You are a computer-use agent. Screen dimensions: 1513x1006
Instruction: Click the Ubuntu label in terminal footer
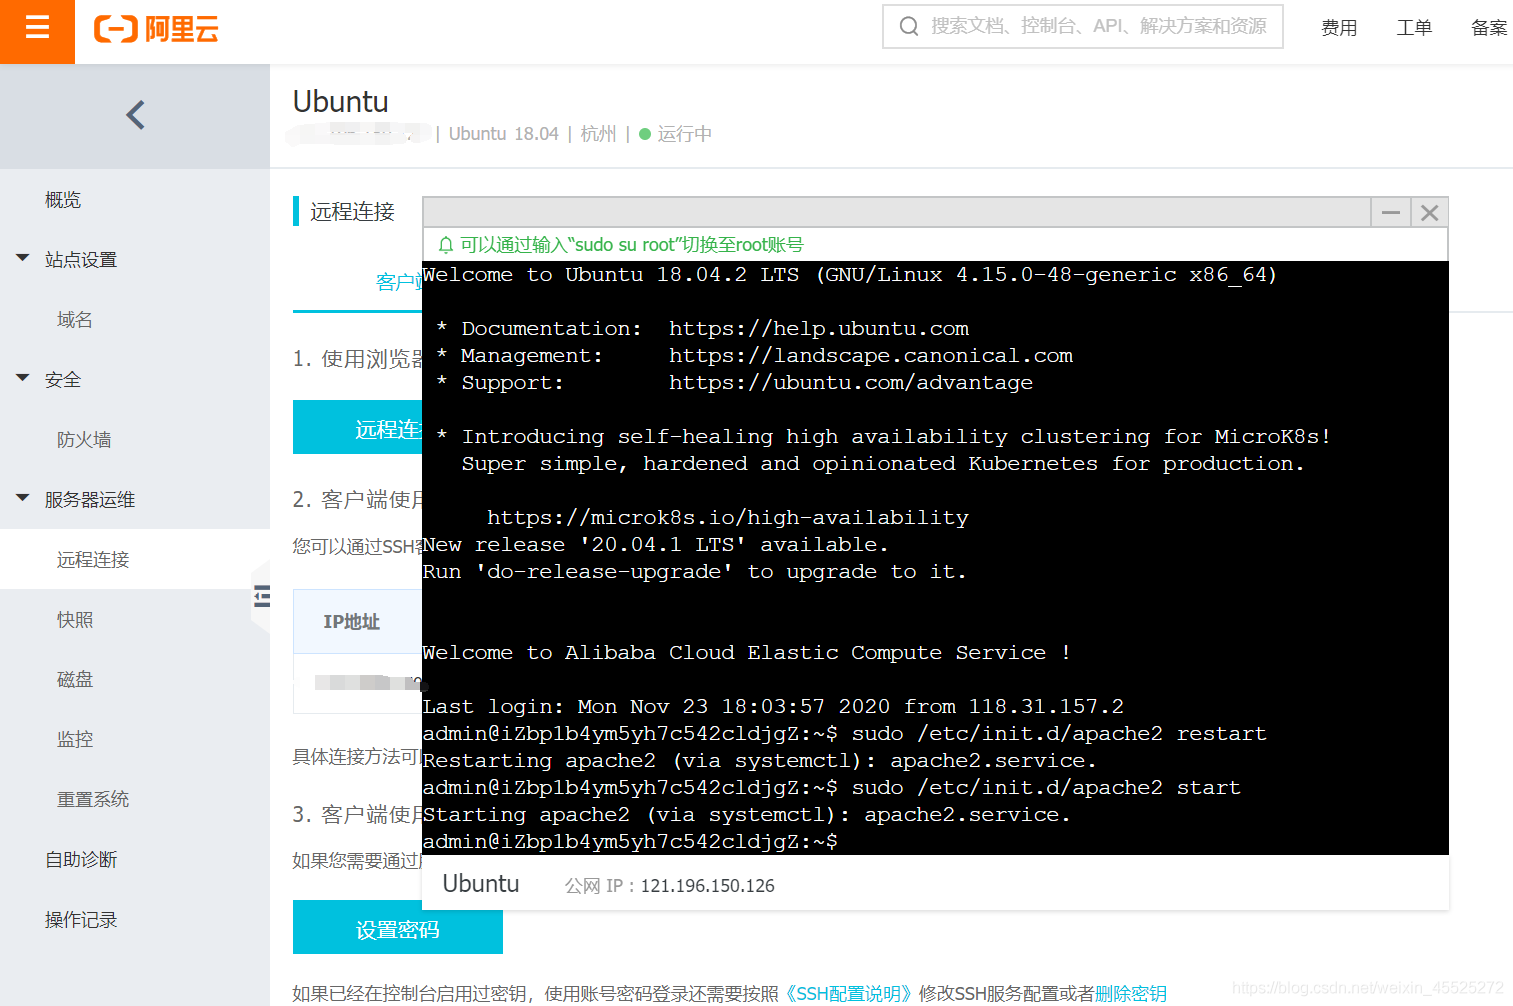point(481,884)
